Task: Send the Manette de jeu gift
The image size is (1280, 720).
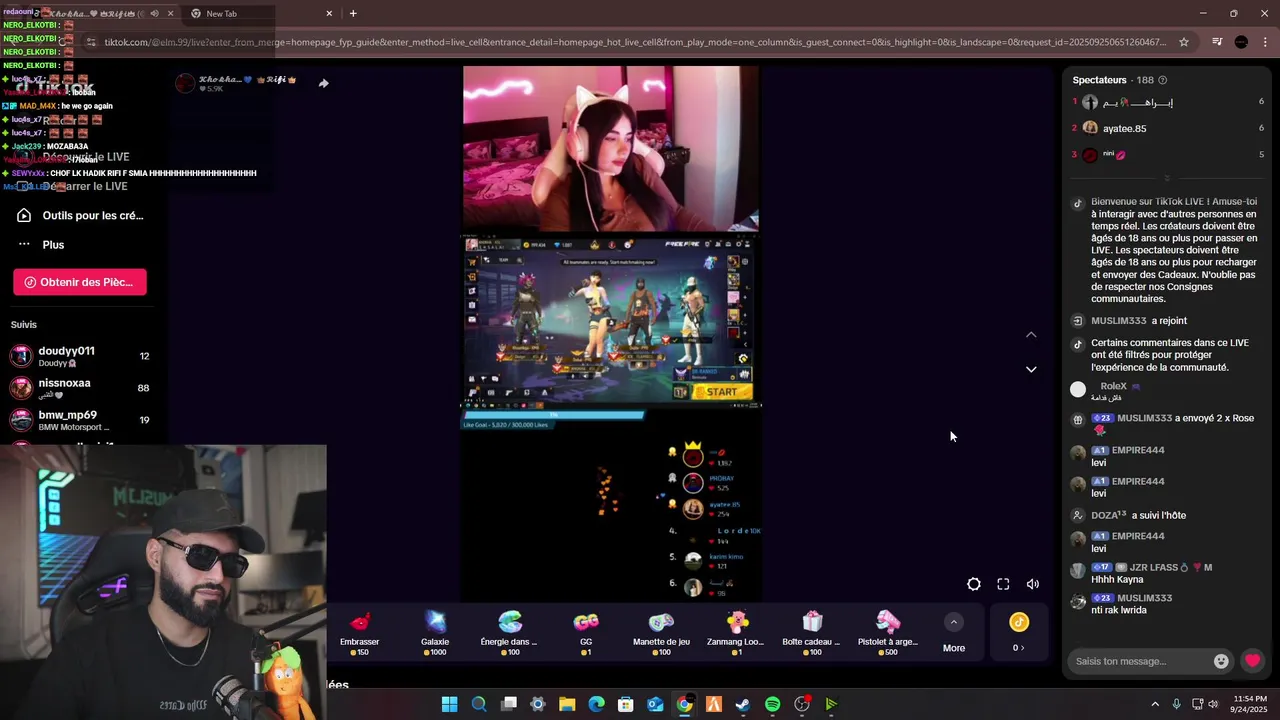Action: [661, 634]
